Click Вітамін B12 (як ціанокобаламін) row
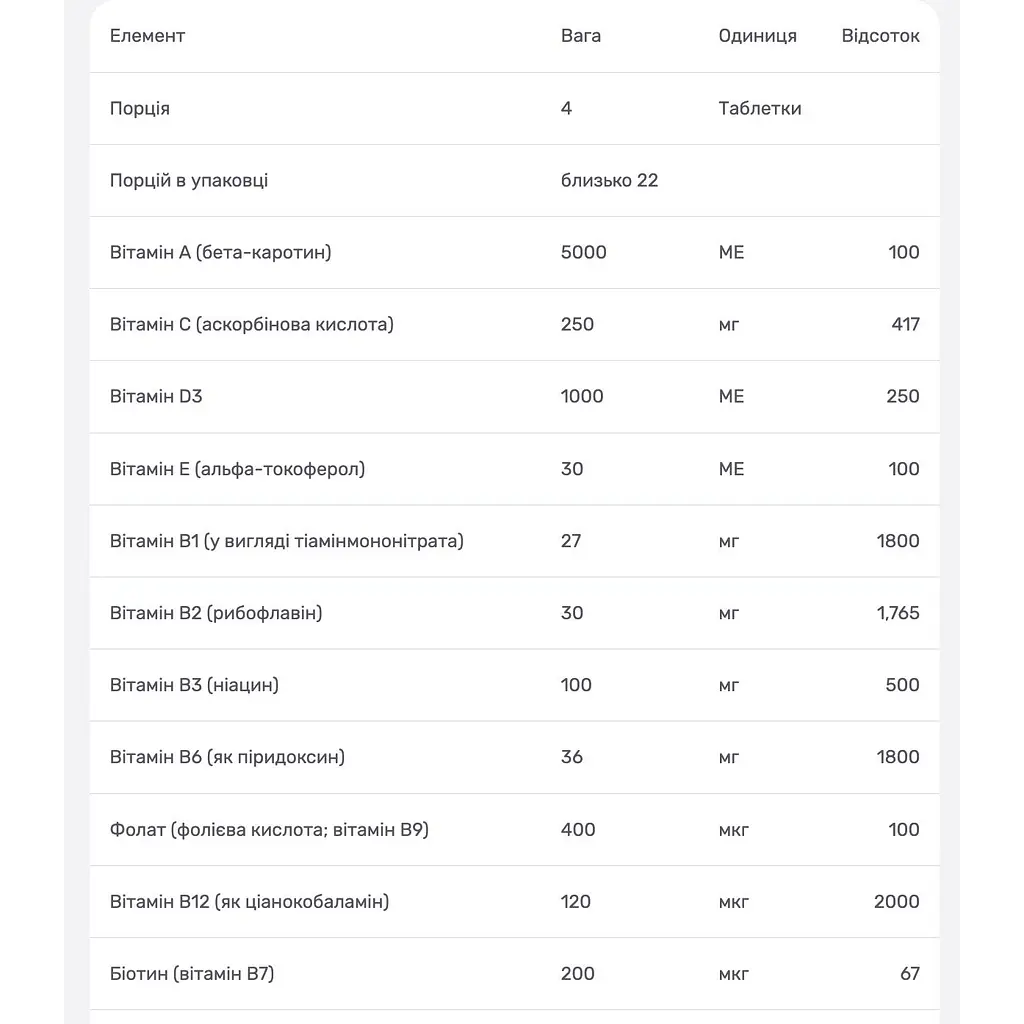This screenshot has height=1024, width=1024. pyautogui.click(x=515, y=902)
